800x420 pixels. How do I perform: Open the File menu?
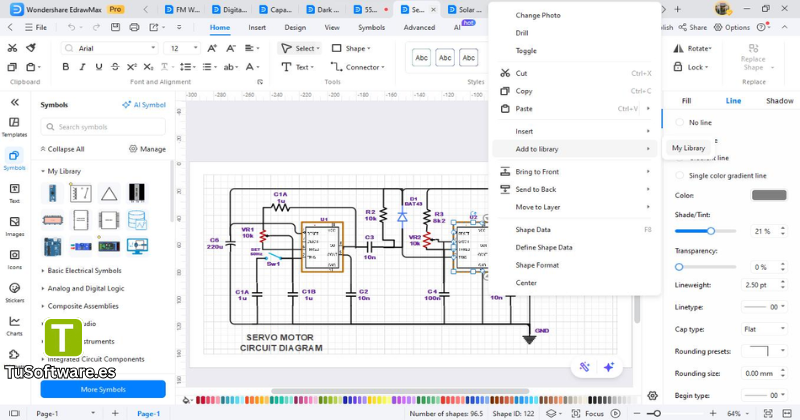pos(36,27)
